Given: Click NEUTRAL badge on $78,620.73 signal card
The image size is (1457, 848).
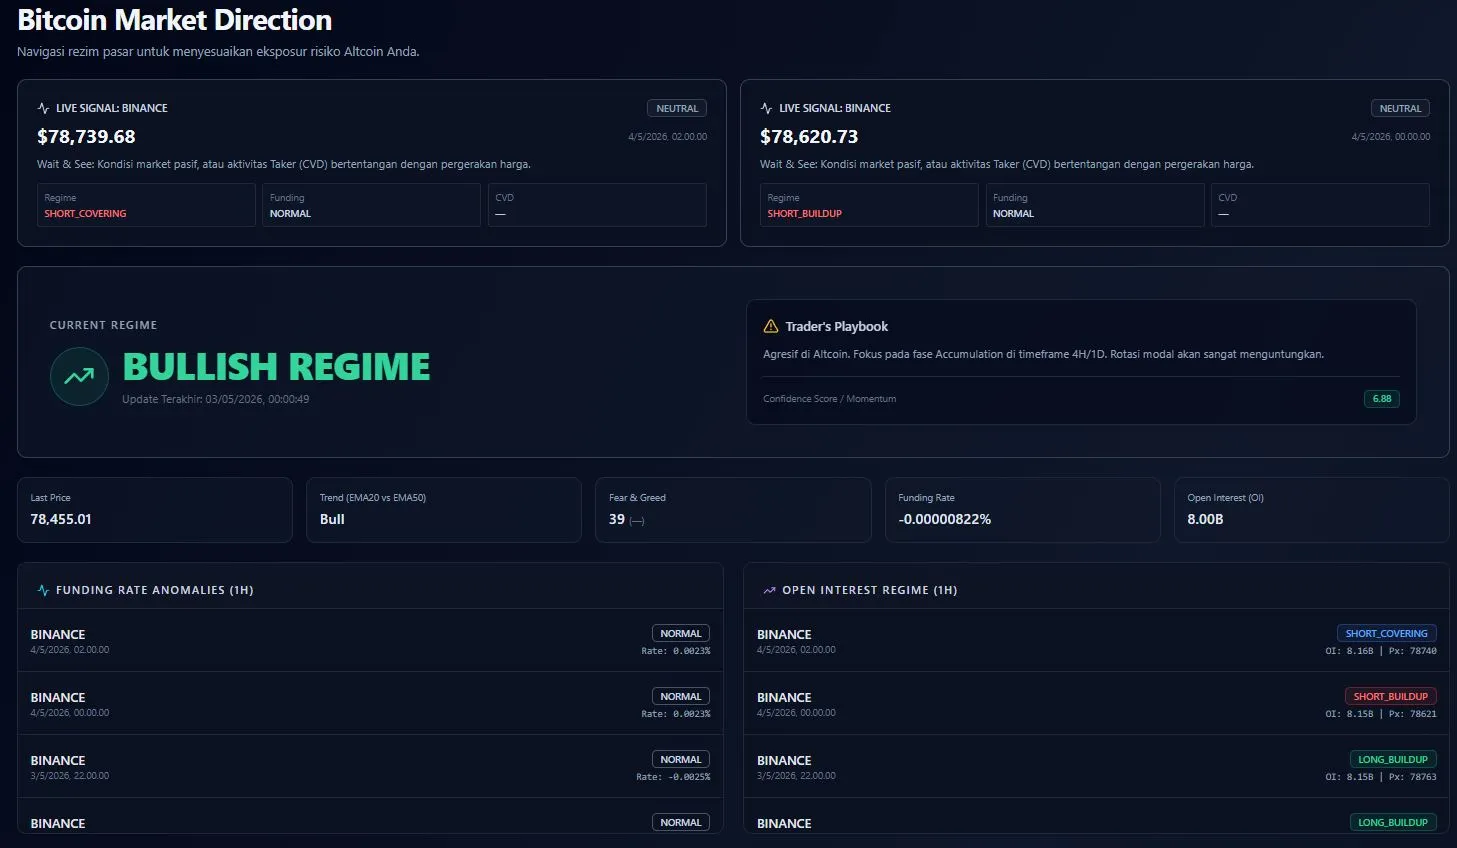Looking at the screenshot, I should [1400, 108].
